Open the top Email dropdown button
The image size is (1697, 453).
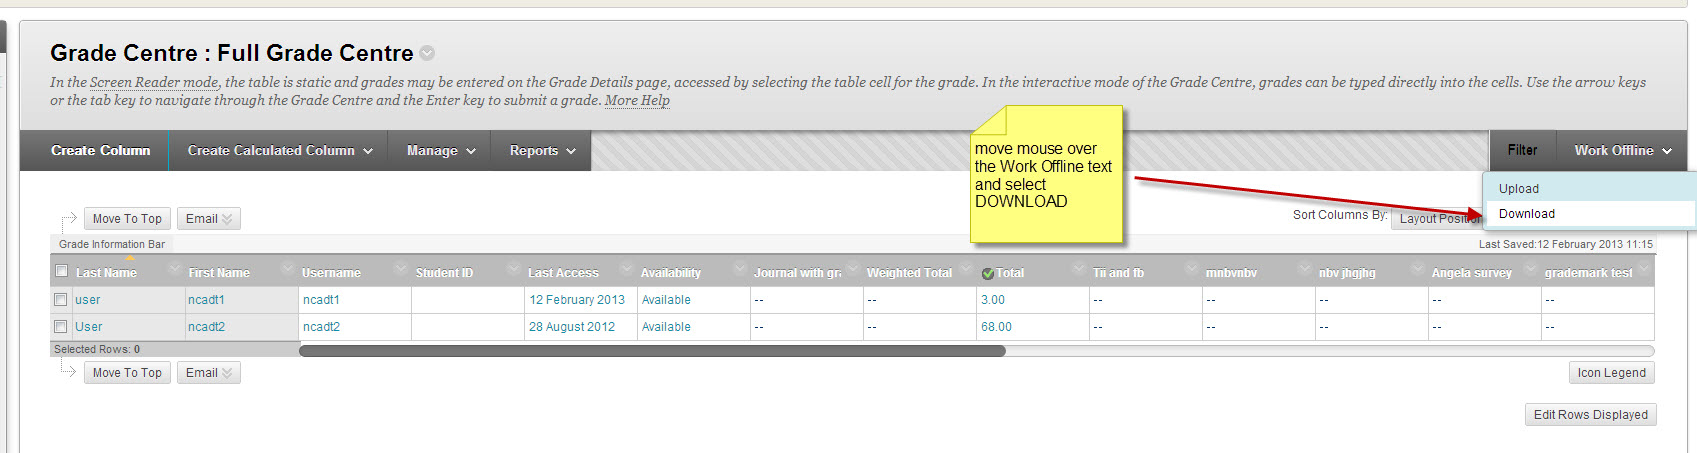point(208,219)
